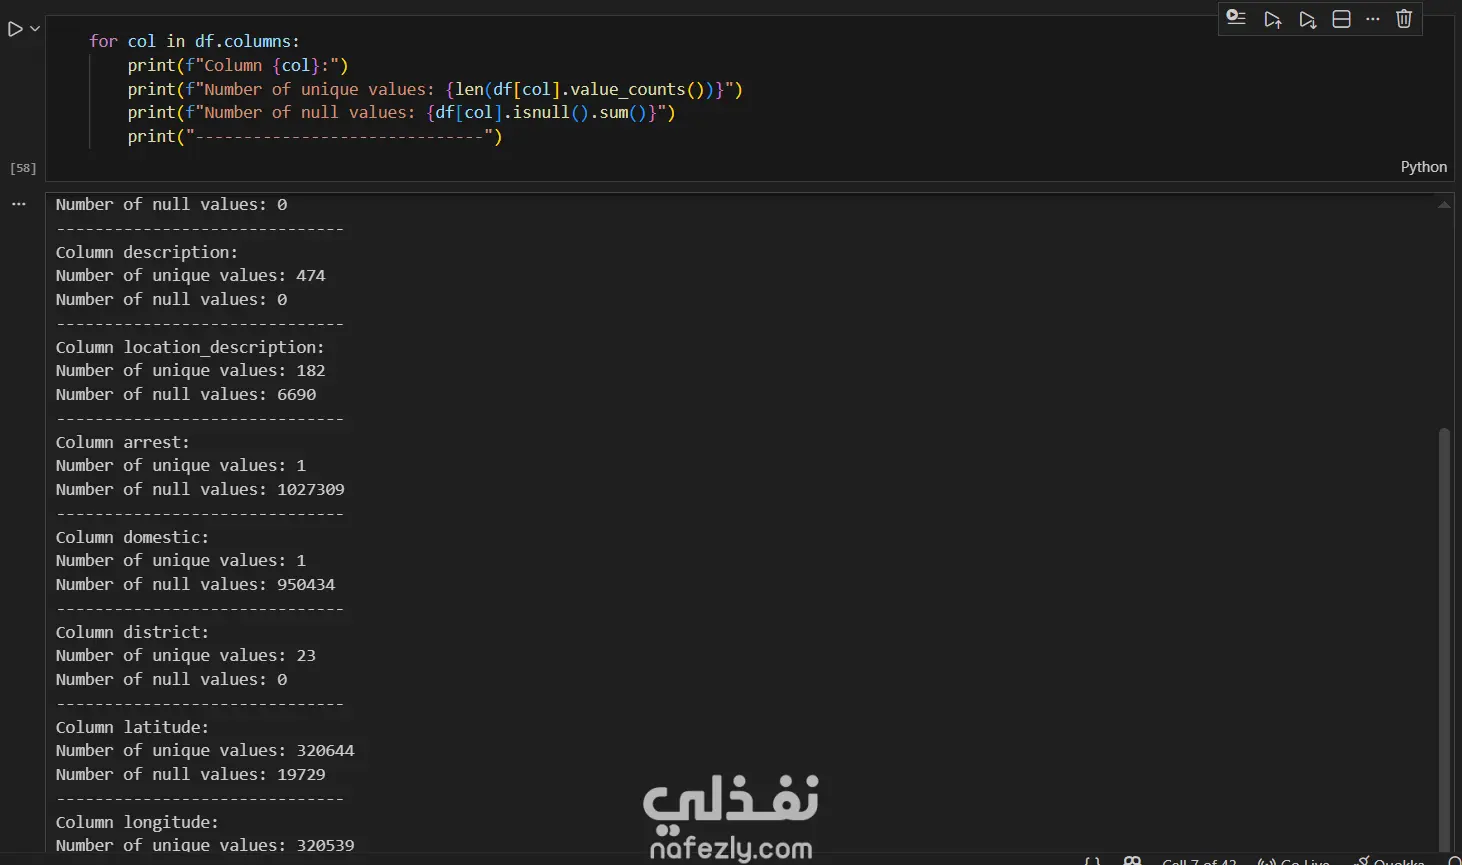Split the cell with the toolbar icon
Image resolution: width=1462 pixels, height=865 pixels.
point(1342,19)
